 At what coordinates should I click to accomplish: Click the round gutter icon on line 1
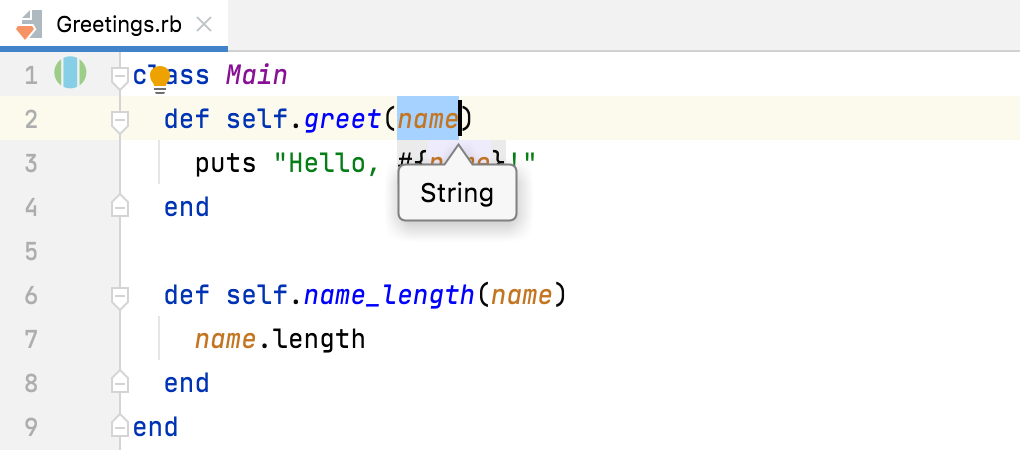click(x=71, y=73)
